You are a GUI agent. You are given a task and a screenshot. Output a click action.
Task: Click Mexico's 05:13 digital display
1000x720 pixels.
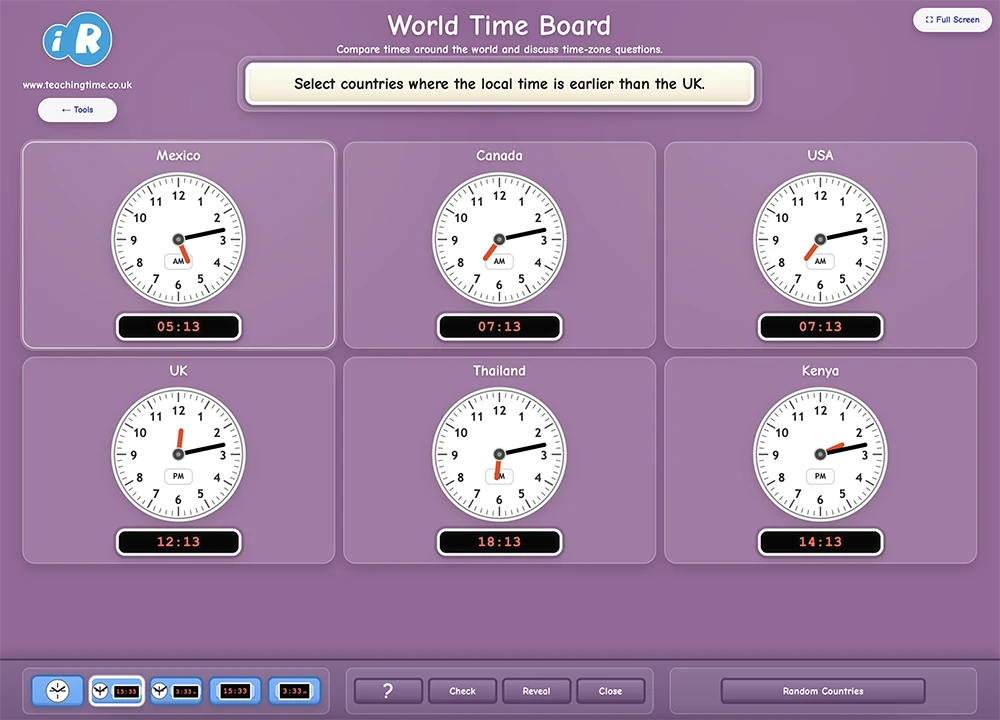coord(179,327)
